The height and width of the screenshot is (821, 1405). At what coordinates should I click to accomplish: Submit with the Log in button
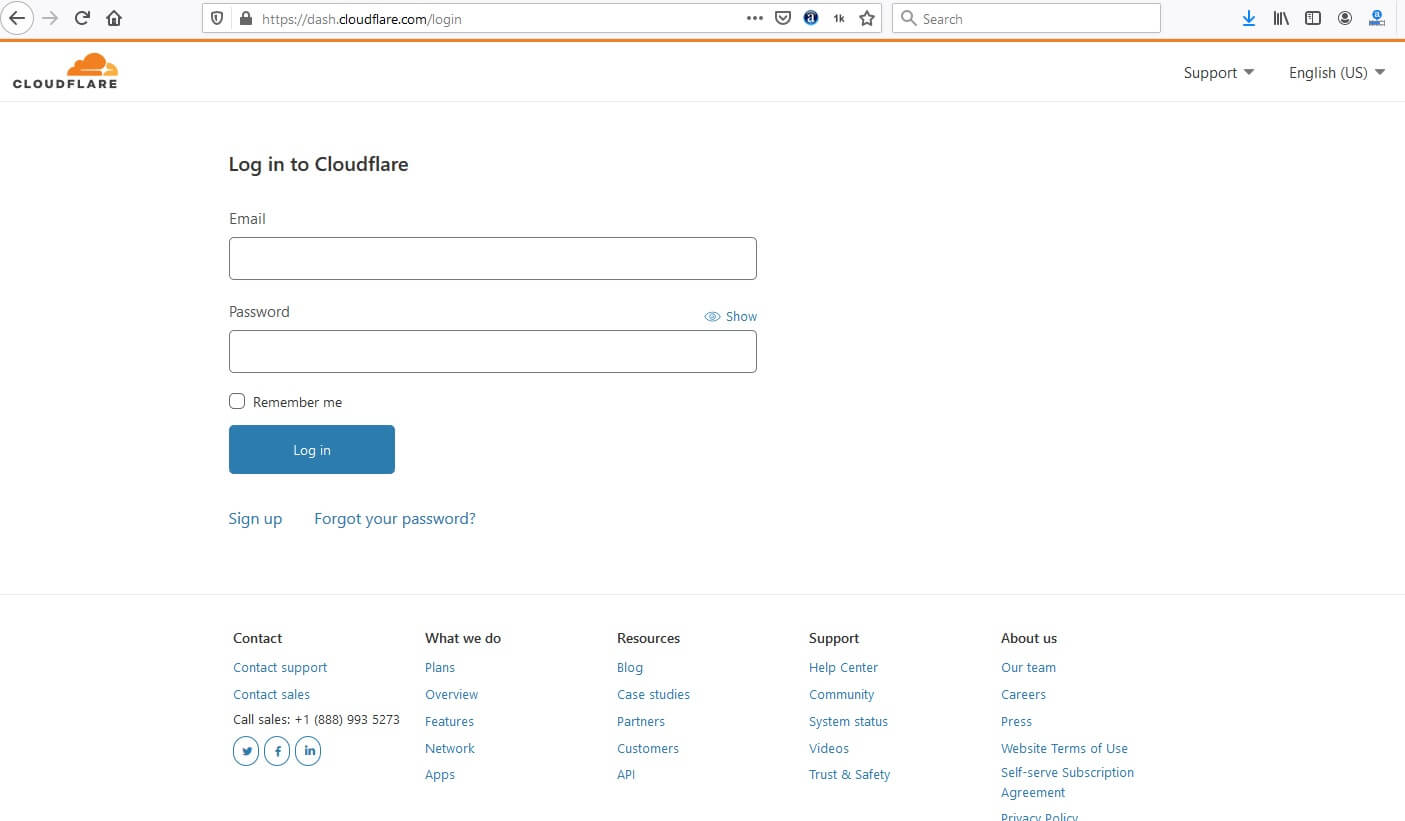[x=312, y=450]
